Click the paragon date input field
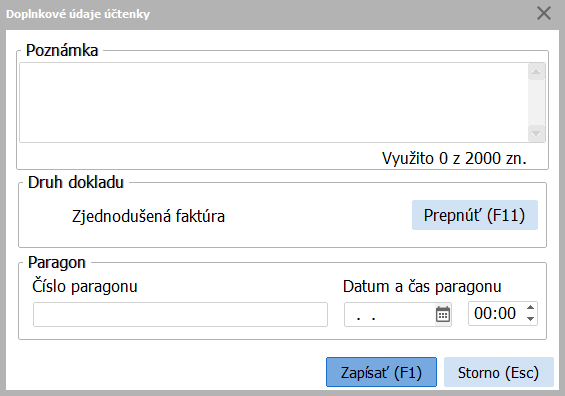The height and width of the screenshot is (396, 565). tap(390, 315)
